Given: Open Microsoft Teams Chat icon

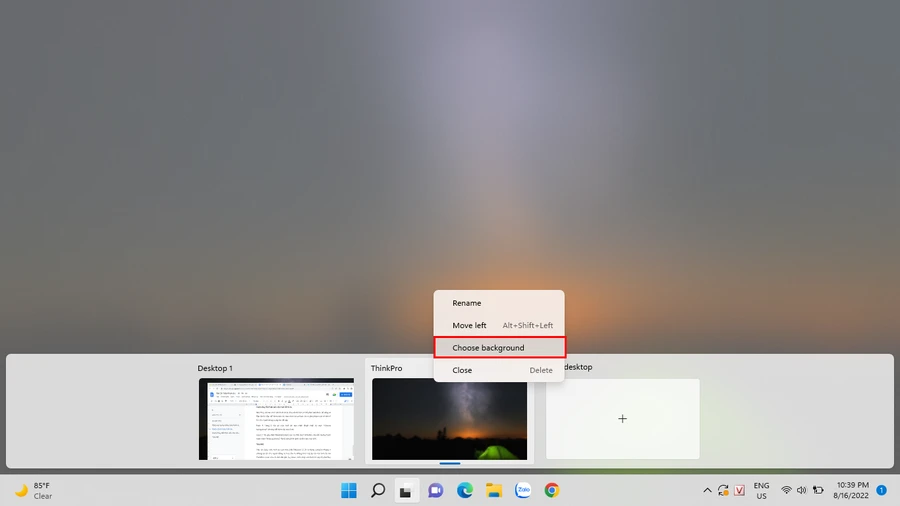Looking at the screenshot, I should click(436, 491).
